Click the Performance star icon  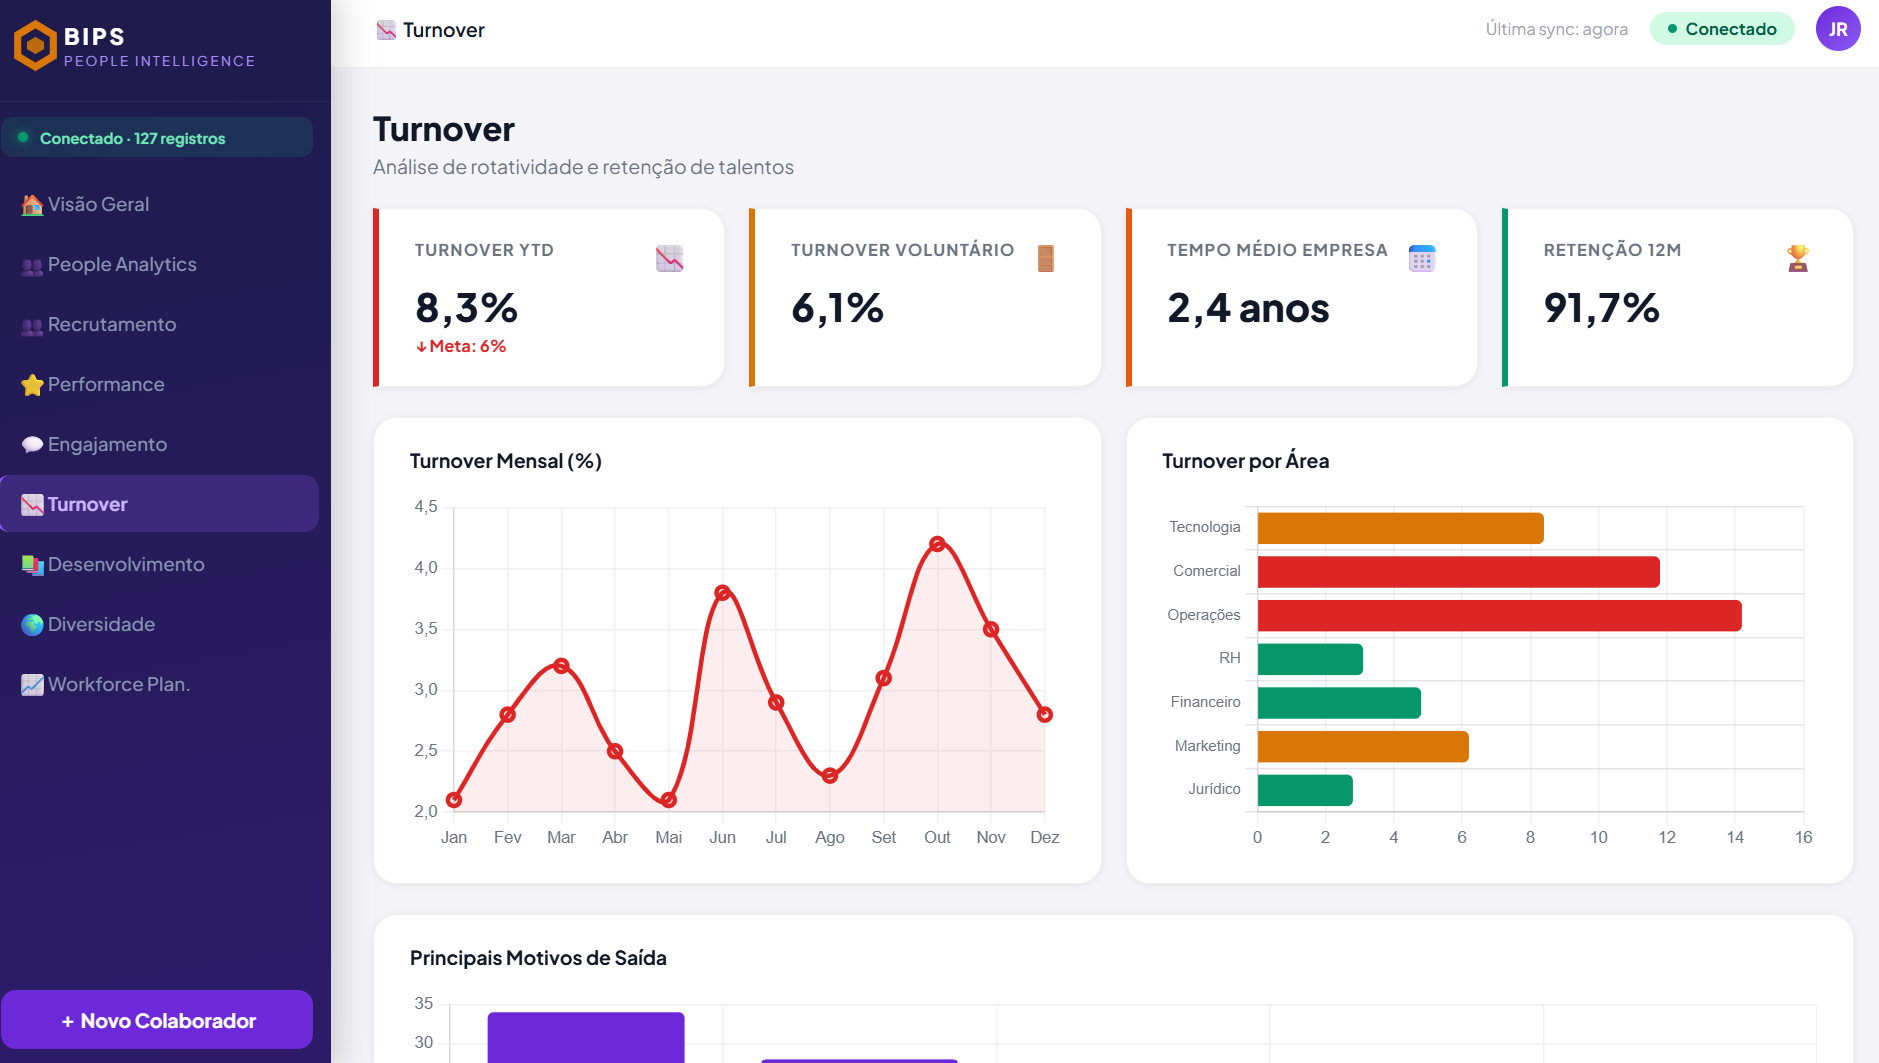(32, 385)
